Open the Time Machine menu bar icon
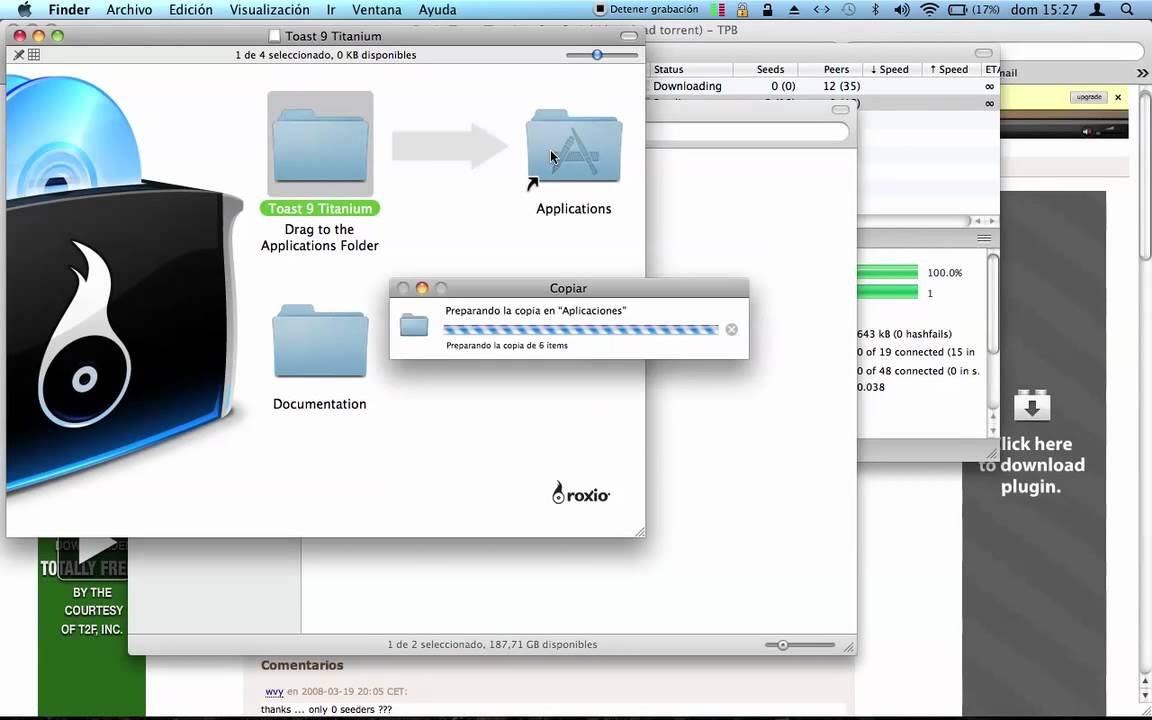The height and width of the screenshot is (720, 1152). 849,10
